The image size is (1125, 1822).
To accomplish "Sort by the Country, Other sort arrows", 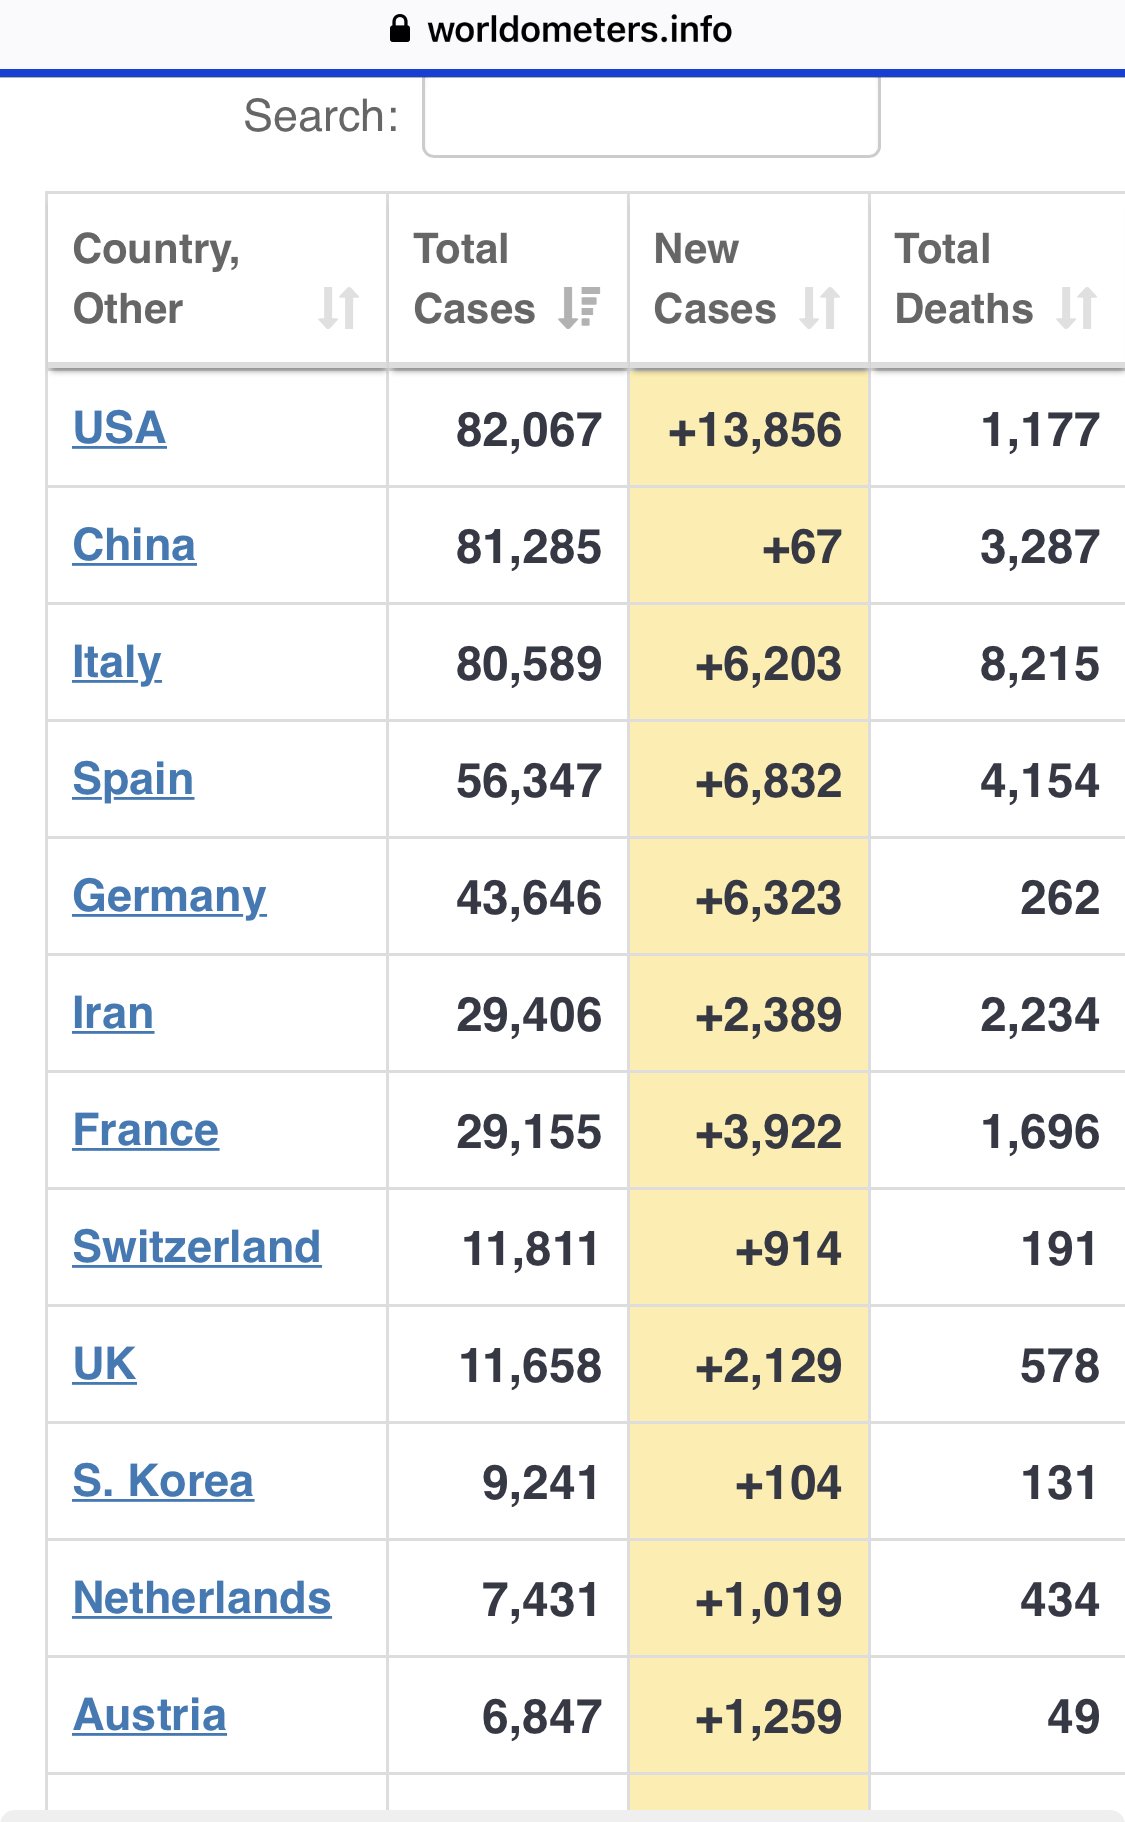I will tap(338, 308).
